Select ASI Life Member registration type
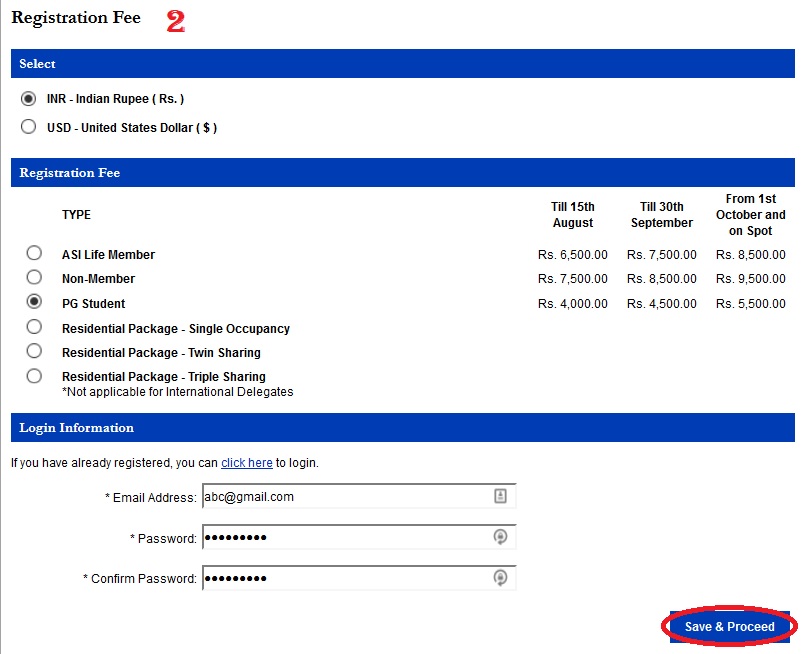Viewport: 806px width, 654px height. click(x=34, y=253)
